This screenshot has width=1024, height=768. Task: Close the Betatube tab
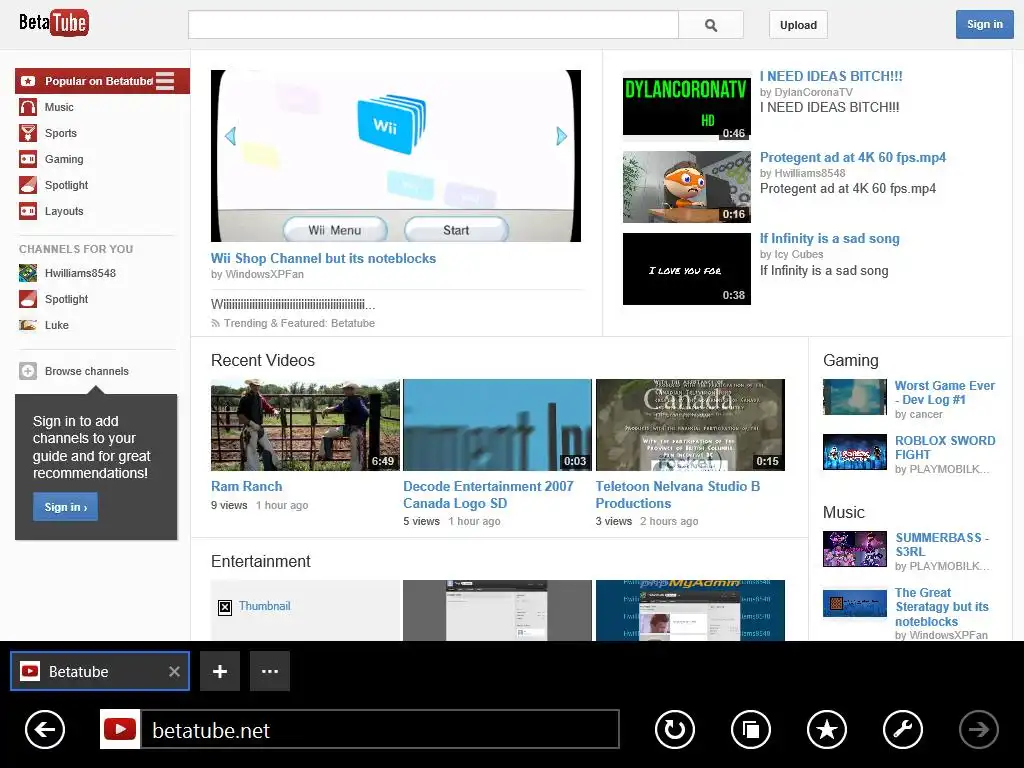(x=174, y=671)
